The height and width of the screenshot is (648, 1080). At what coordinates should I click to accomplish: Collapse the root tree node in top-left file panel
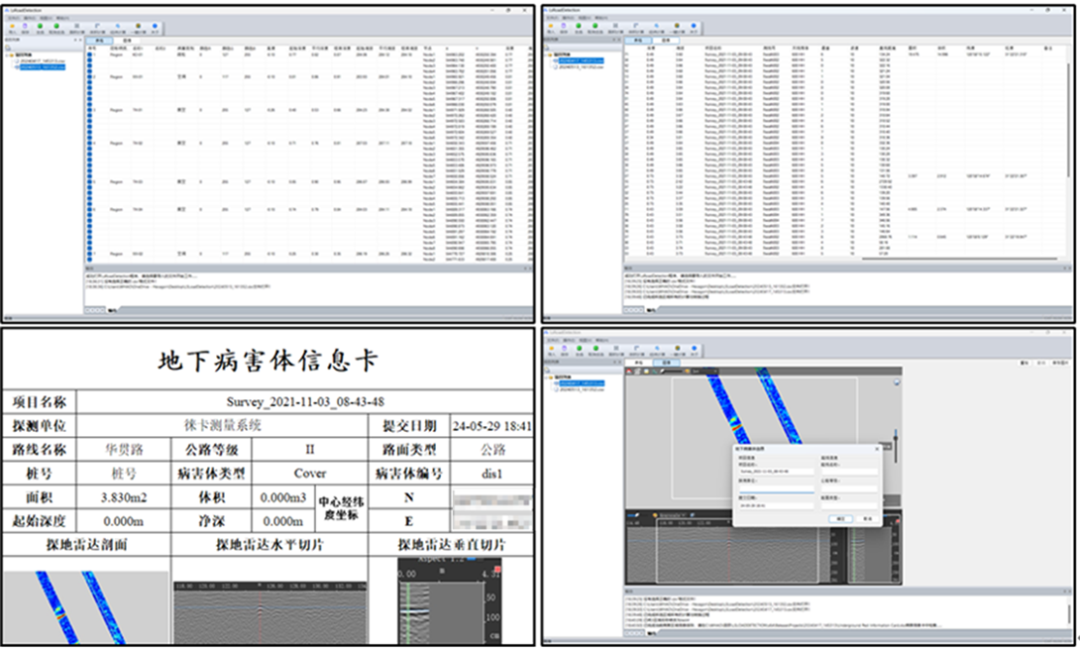click(x=7, y=54)
